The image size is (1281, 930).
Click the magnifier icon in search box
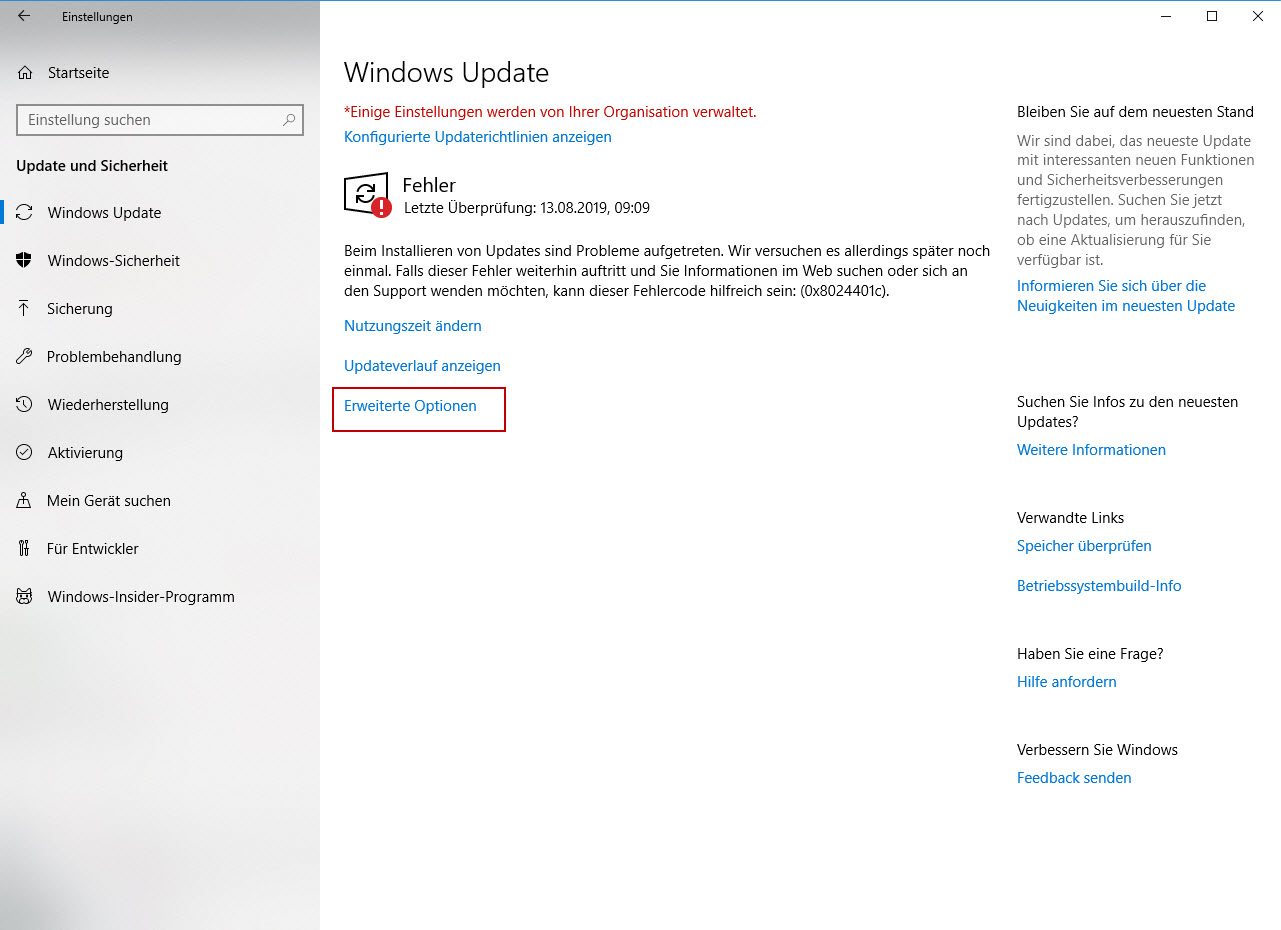coord(289,120)
